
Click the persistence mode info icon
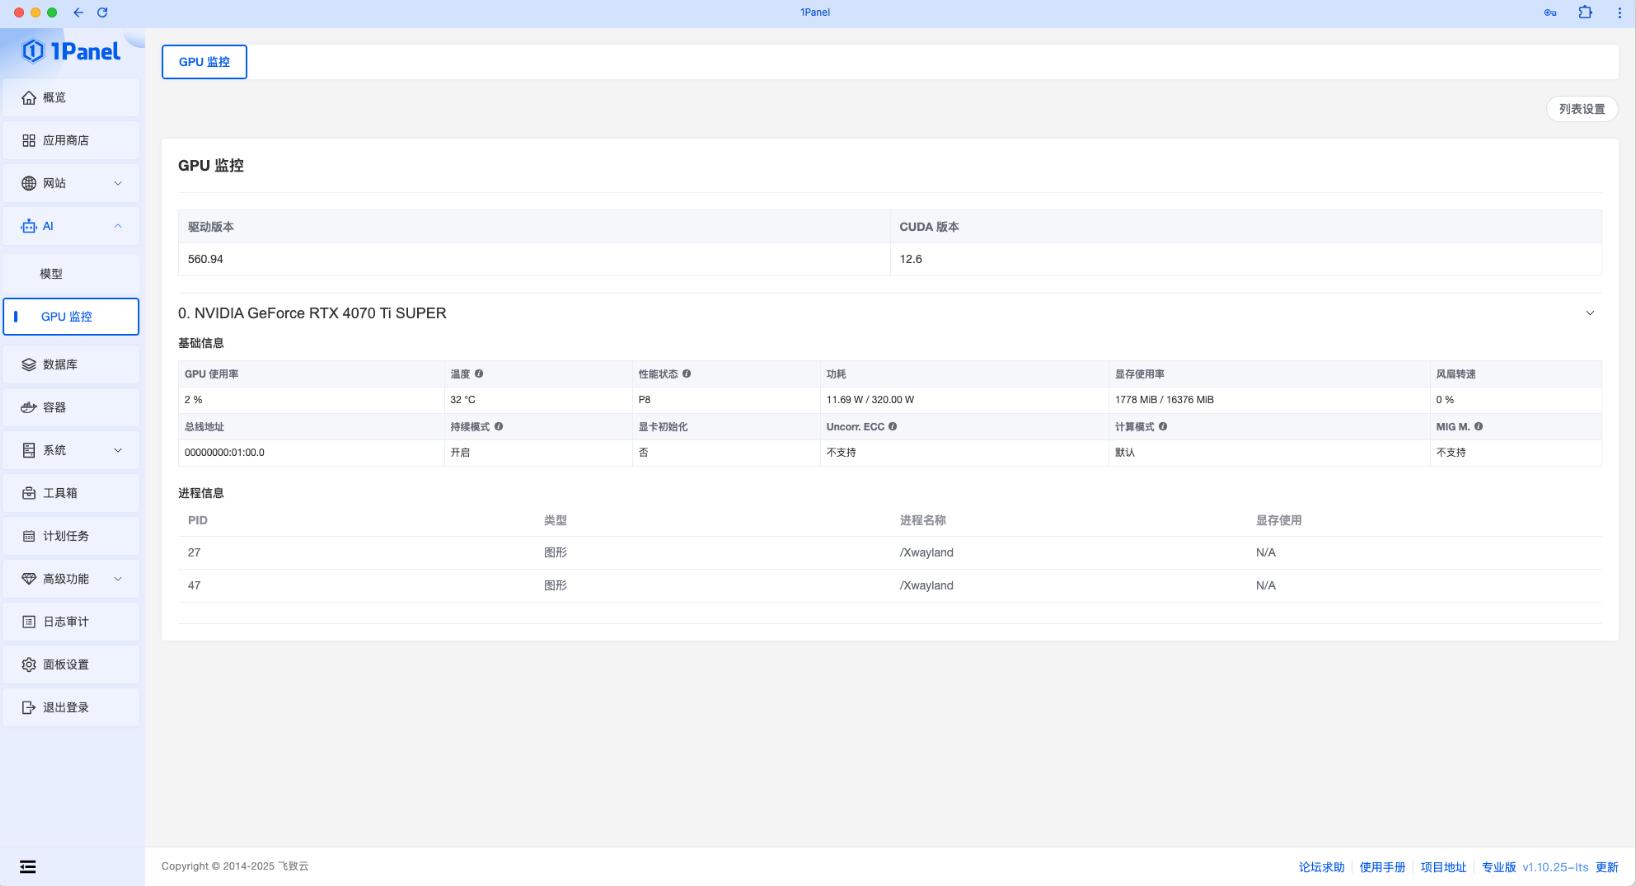tap(499, 427)
